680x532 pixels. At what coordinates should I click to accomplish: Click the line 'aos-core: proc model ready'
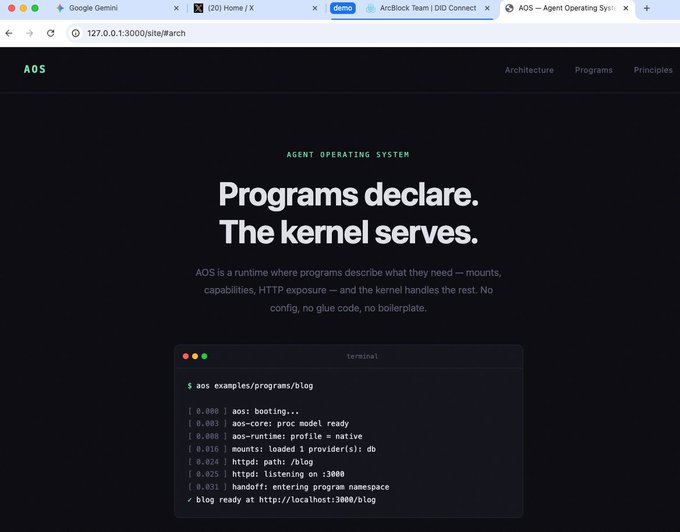pos(290,423)
